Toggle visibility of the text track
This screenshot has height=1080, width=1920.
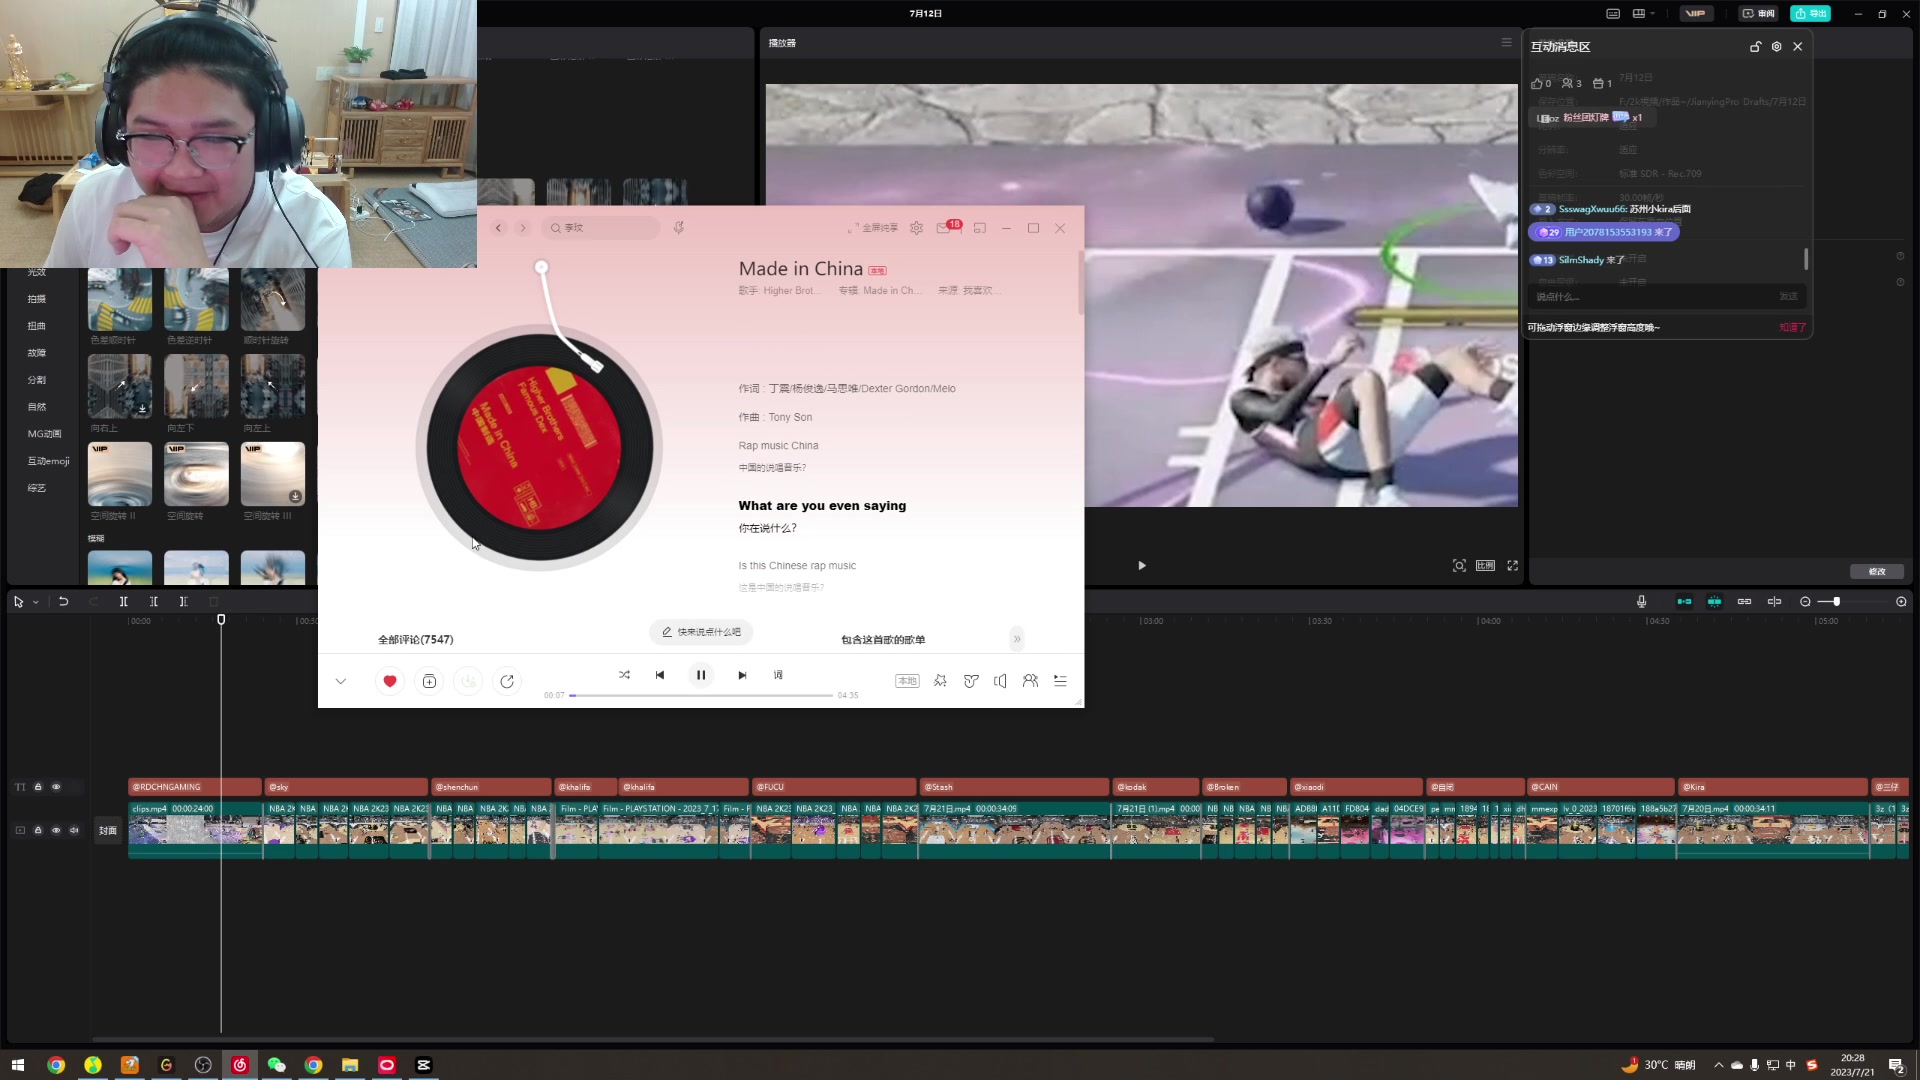(56, 787)
